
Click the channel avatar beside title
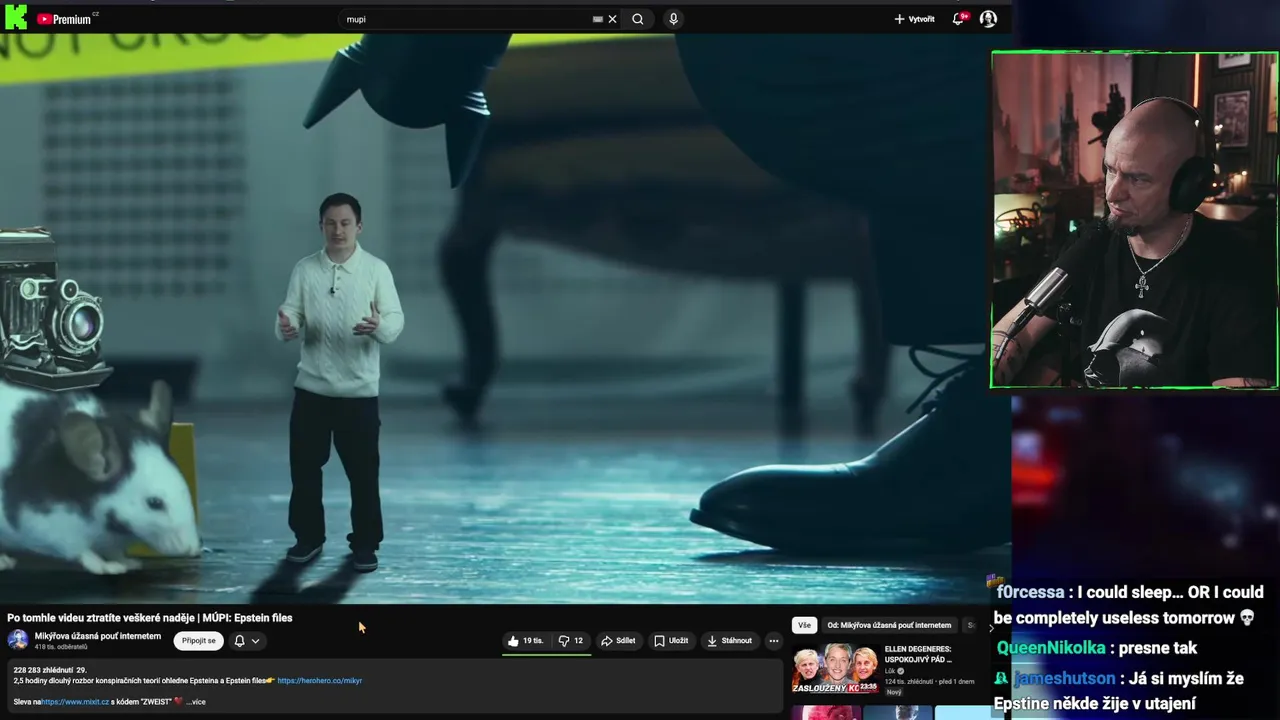[18, 640]
